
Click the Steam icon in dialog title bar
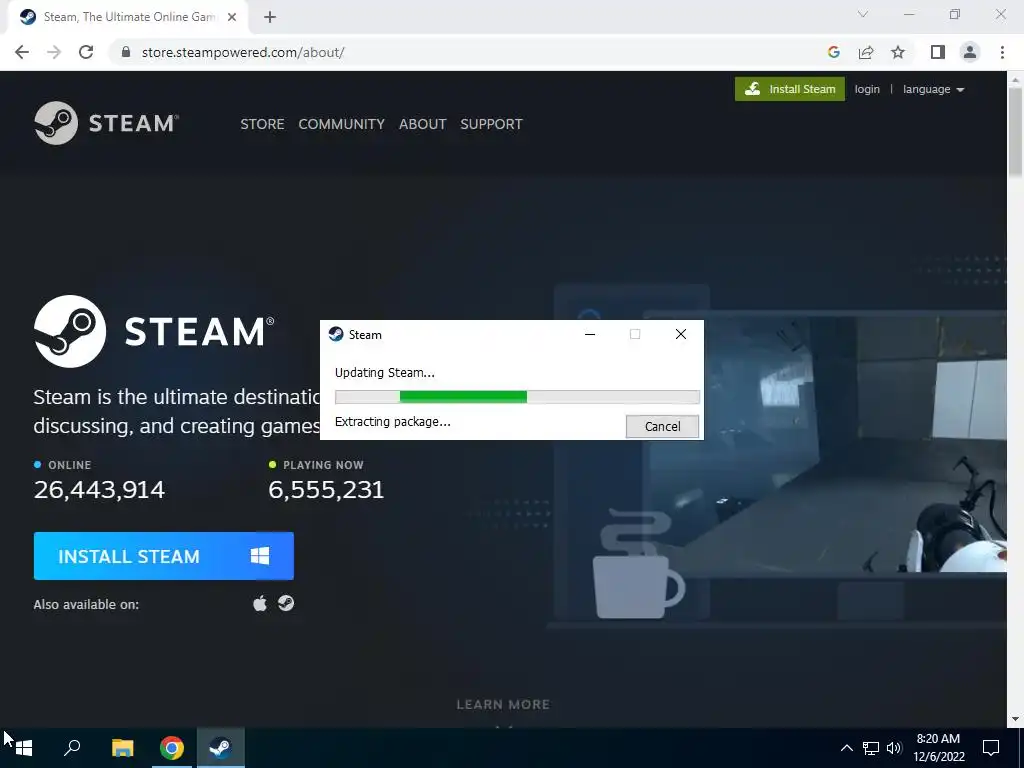coord(336,334)
